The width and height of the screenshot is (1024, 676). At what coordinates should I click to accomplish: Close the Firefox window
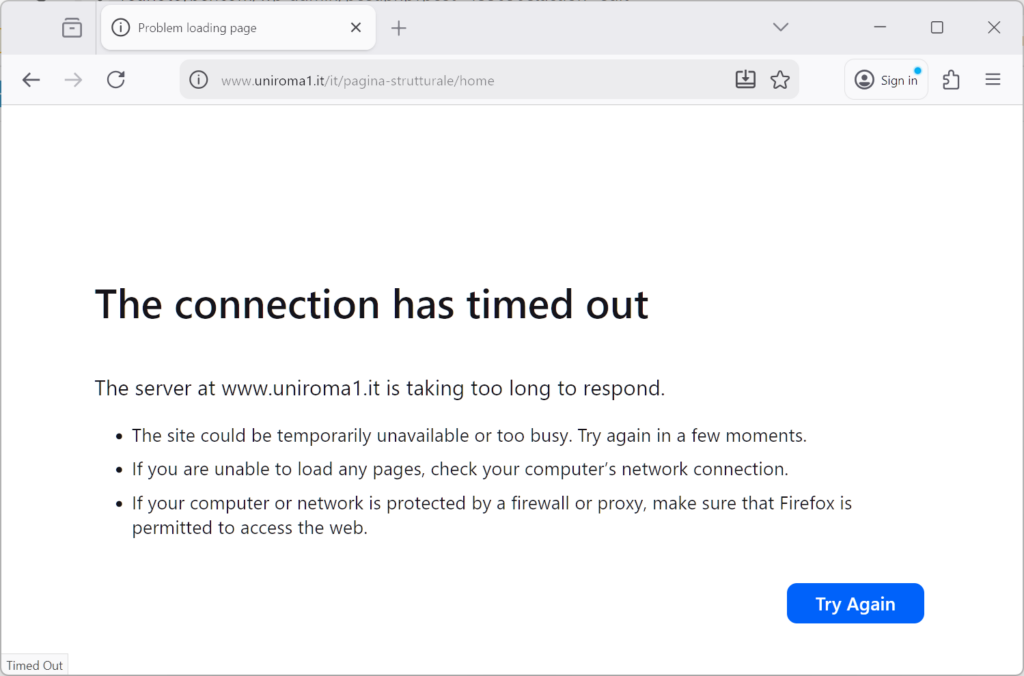click(994, 27)
